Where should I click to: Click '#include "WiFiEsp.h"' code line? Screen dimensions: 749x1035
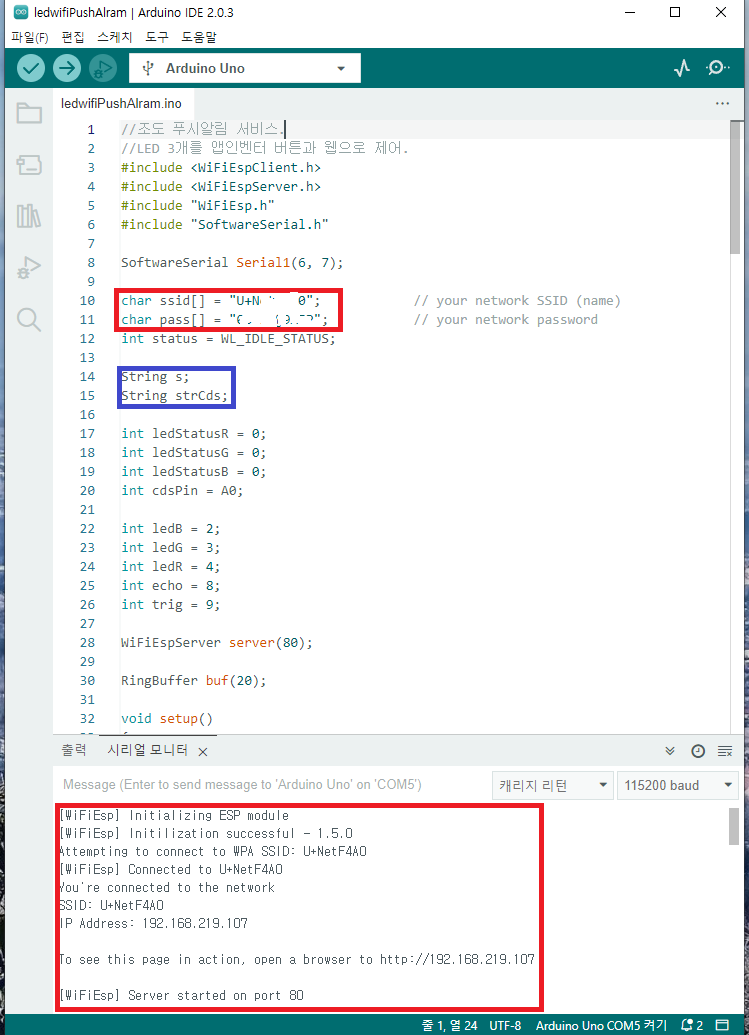pyautogui.click(x=197, y=205)
